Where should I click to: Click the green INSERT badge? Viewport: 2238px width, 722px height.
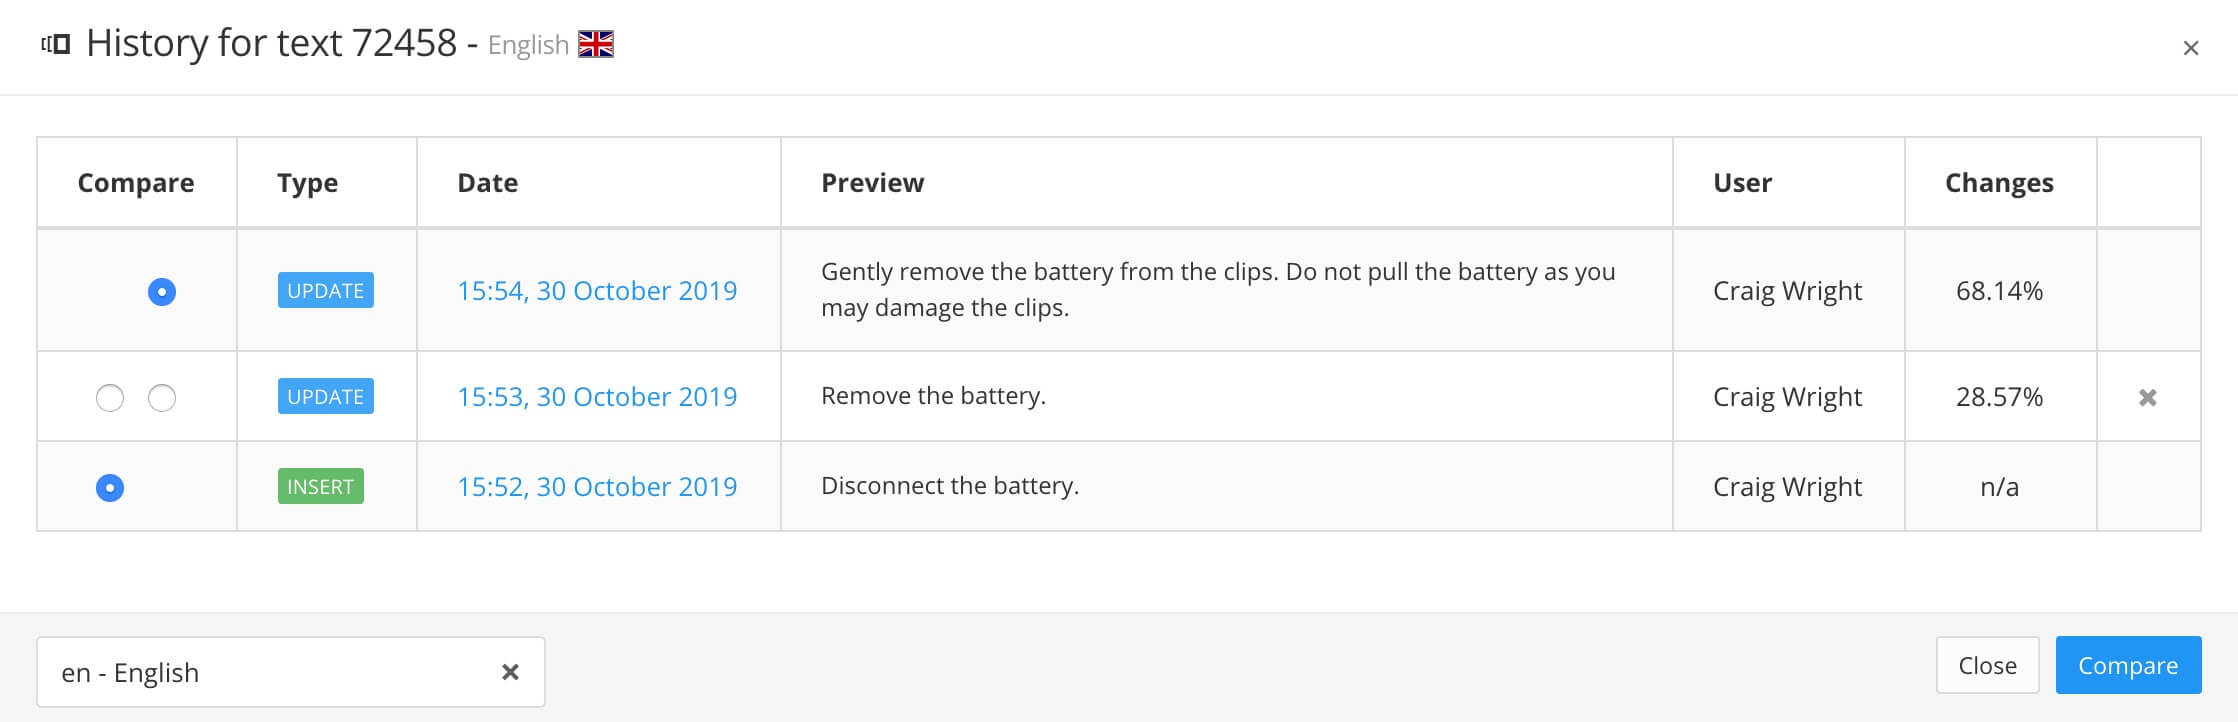[x=320, y=487]
